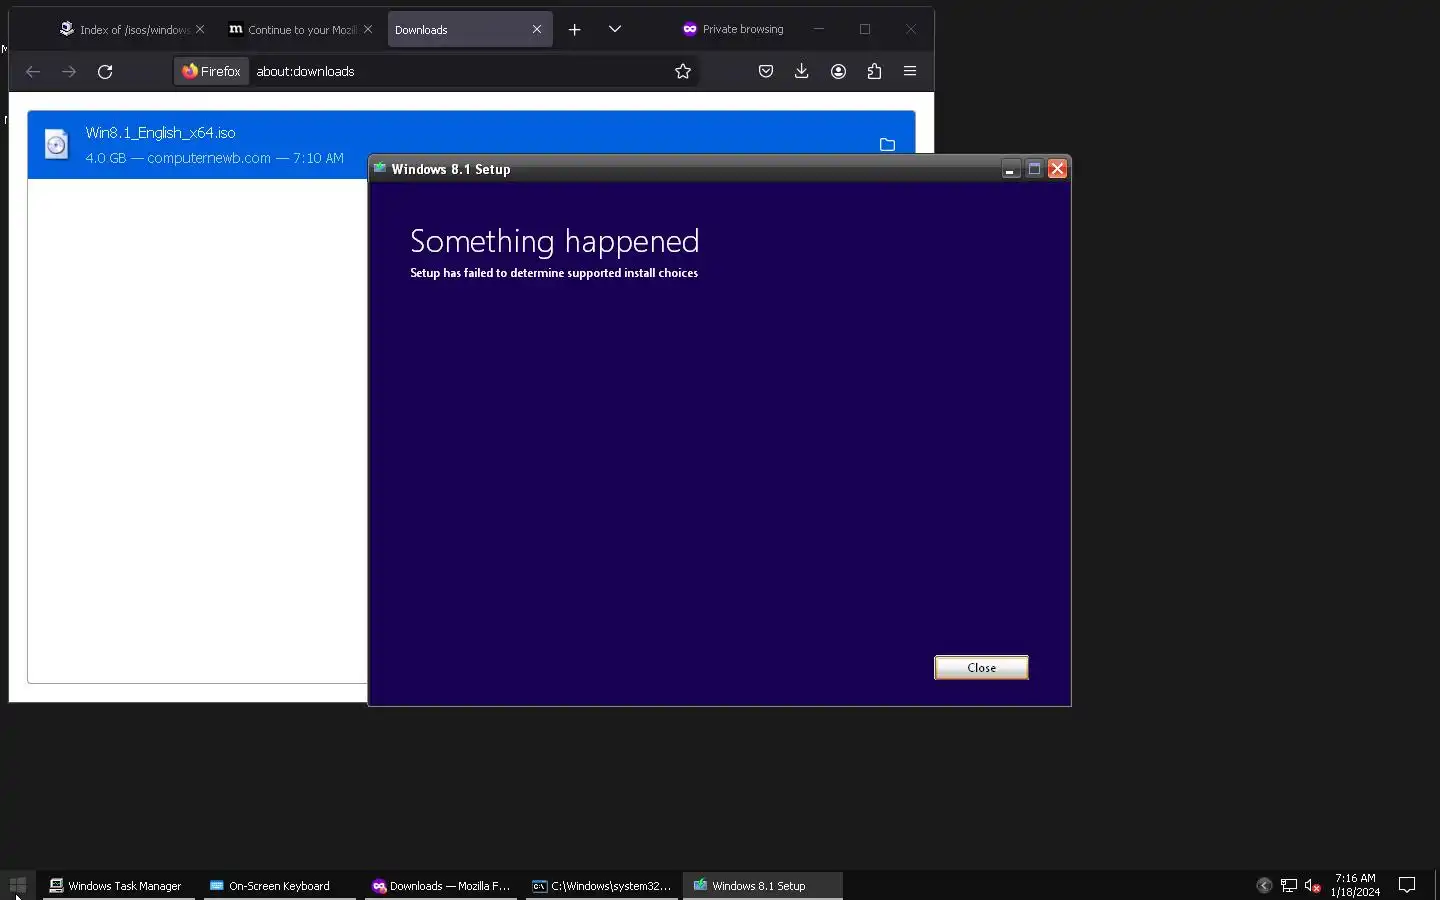Open the Firefox downloads panel arrow
Image resolution: width=1440 pixels, height=900 pixels.
pos(802,71)
